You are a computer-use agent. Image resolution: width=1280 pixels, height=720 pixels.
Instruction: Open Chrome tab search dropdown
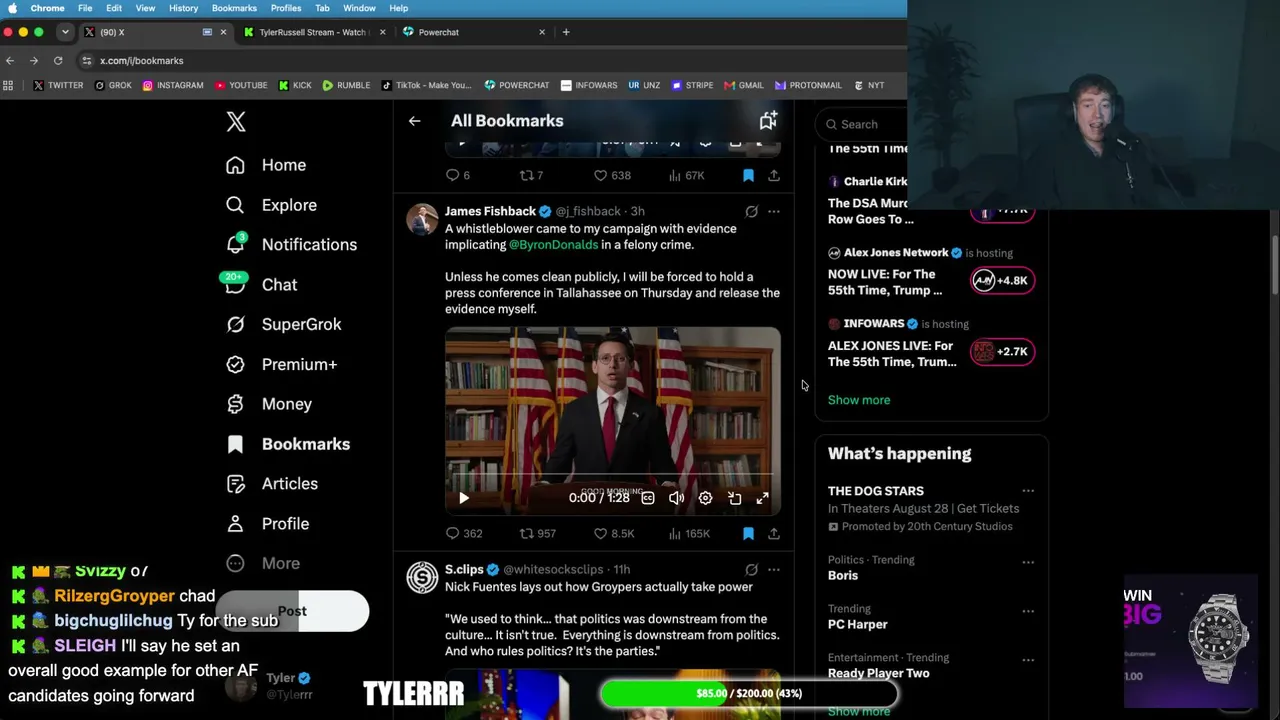pos(65,32)
